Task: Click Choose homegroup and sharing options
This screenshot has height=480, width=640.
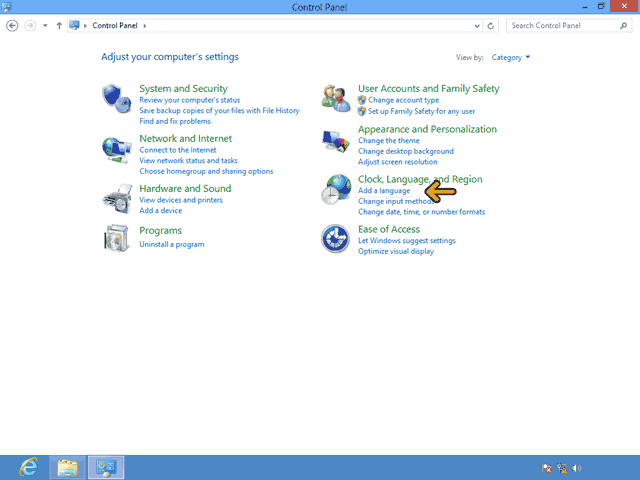Action: [x=206, y=171]
